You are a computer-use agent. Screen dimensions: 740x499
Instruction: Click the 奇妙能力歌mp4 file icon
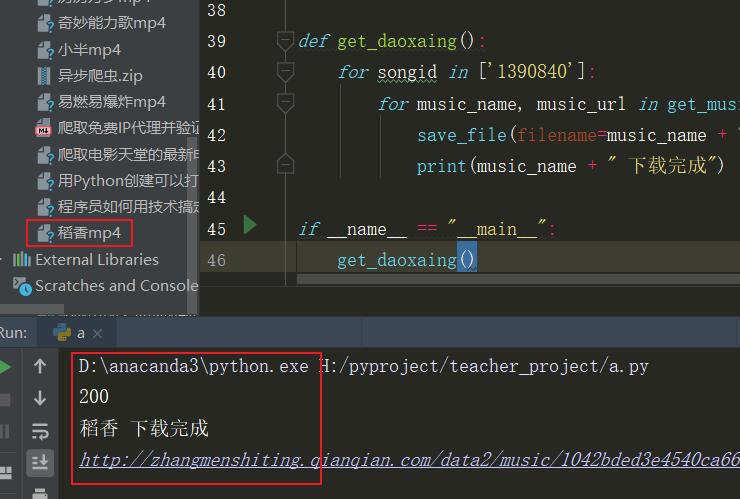[x=46, y=23]
